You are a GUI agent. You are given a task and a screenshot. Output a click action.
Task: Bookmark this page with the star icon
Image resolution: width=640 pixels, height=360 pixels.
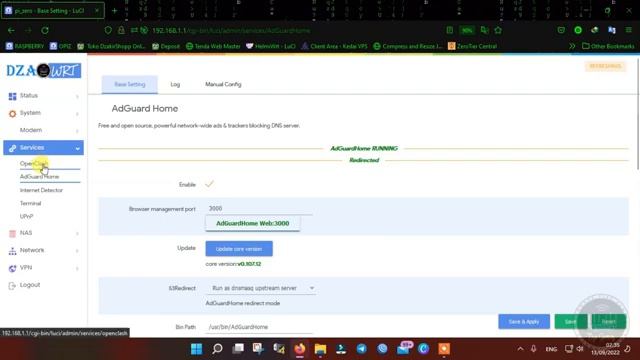[498, 30]
